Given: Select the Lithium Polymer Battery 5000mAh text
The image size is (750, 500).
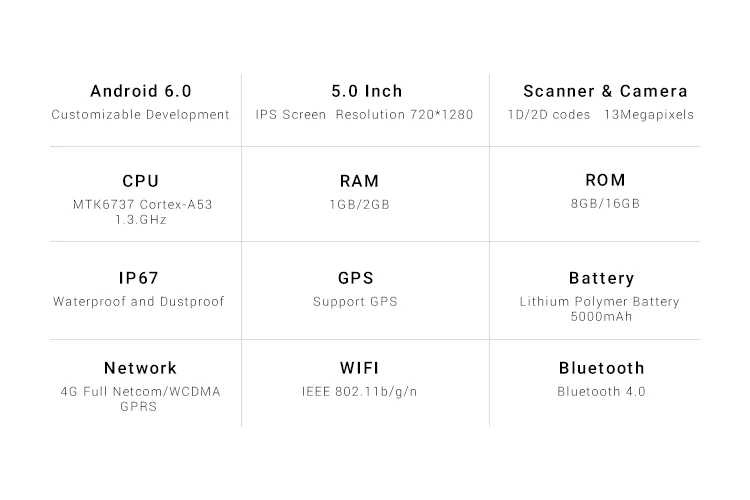Looking at the screenshot, I should point(600,309).
